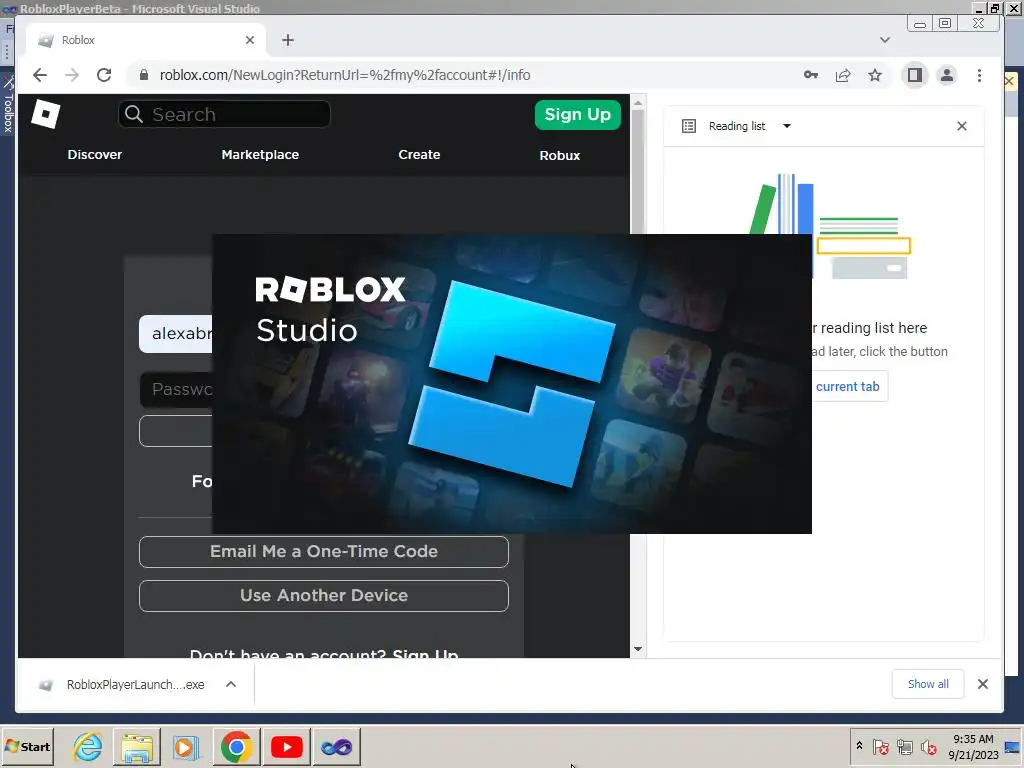
Task: Click the Action Center flag tray icon
Action: 880,746
